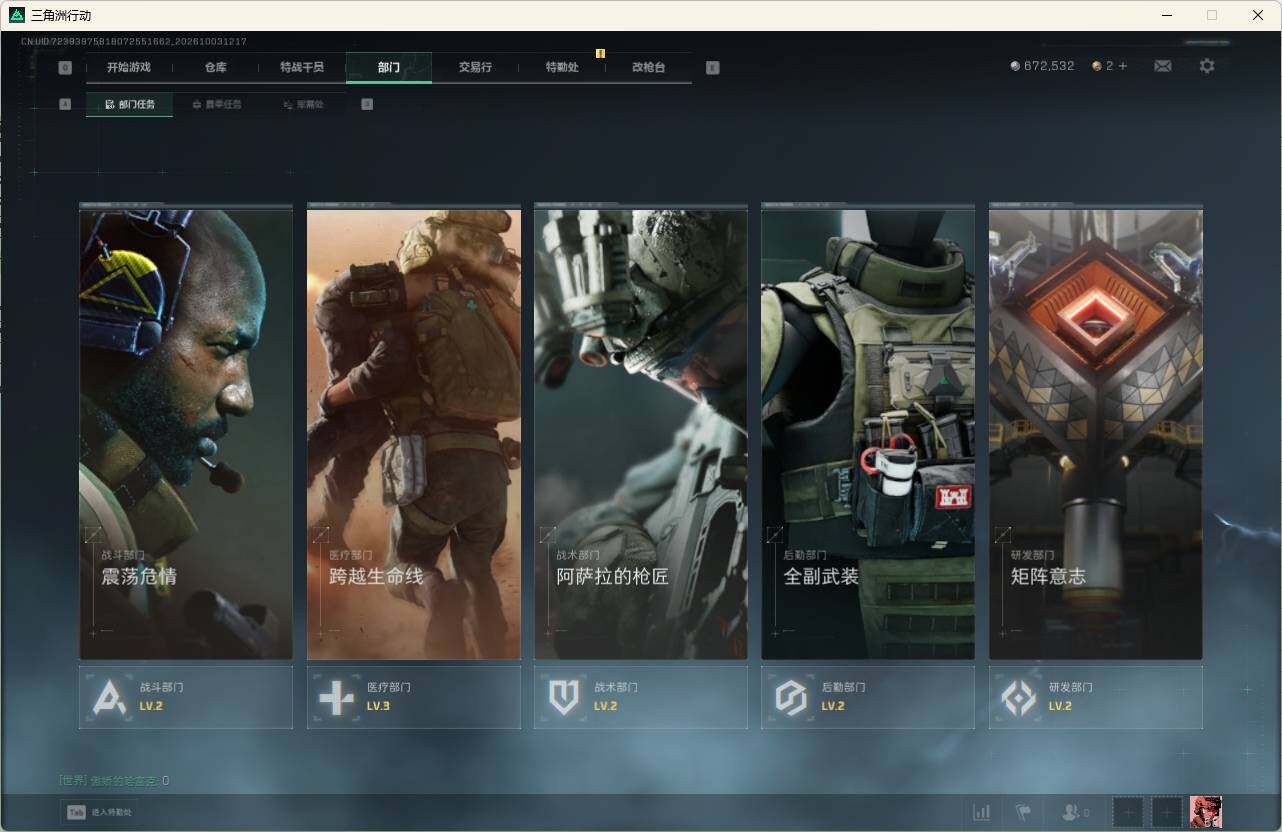Open the statistics bar chart icon

coord(982,813)
